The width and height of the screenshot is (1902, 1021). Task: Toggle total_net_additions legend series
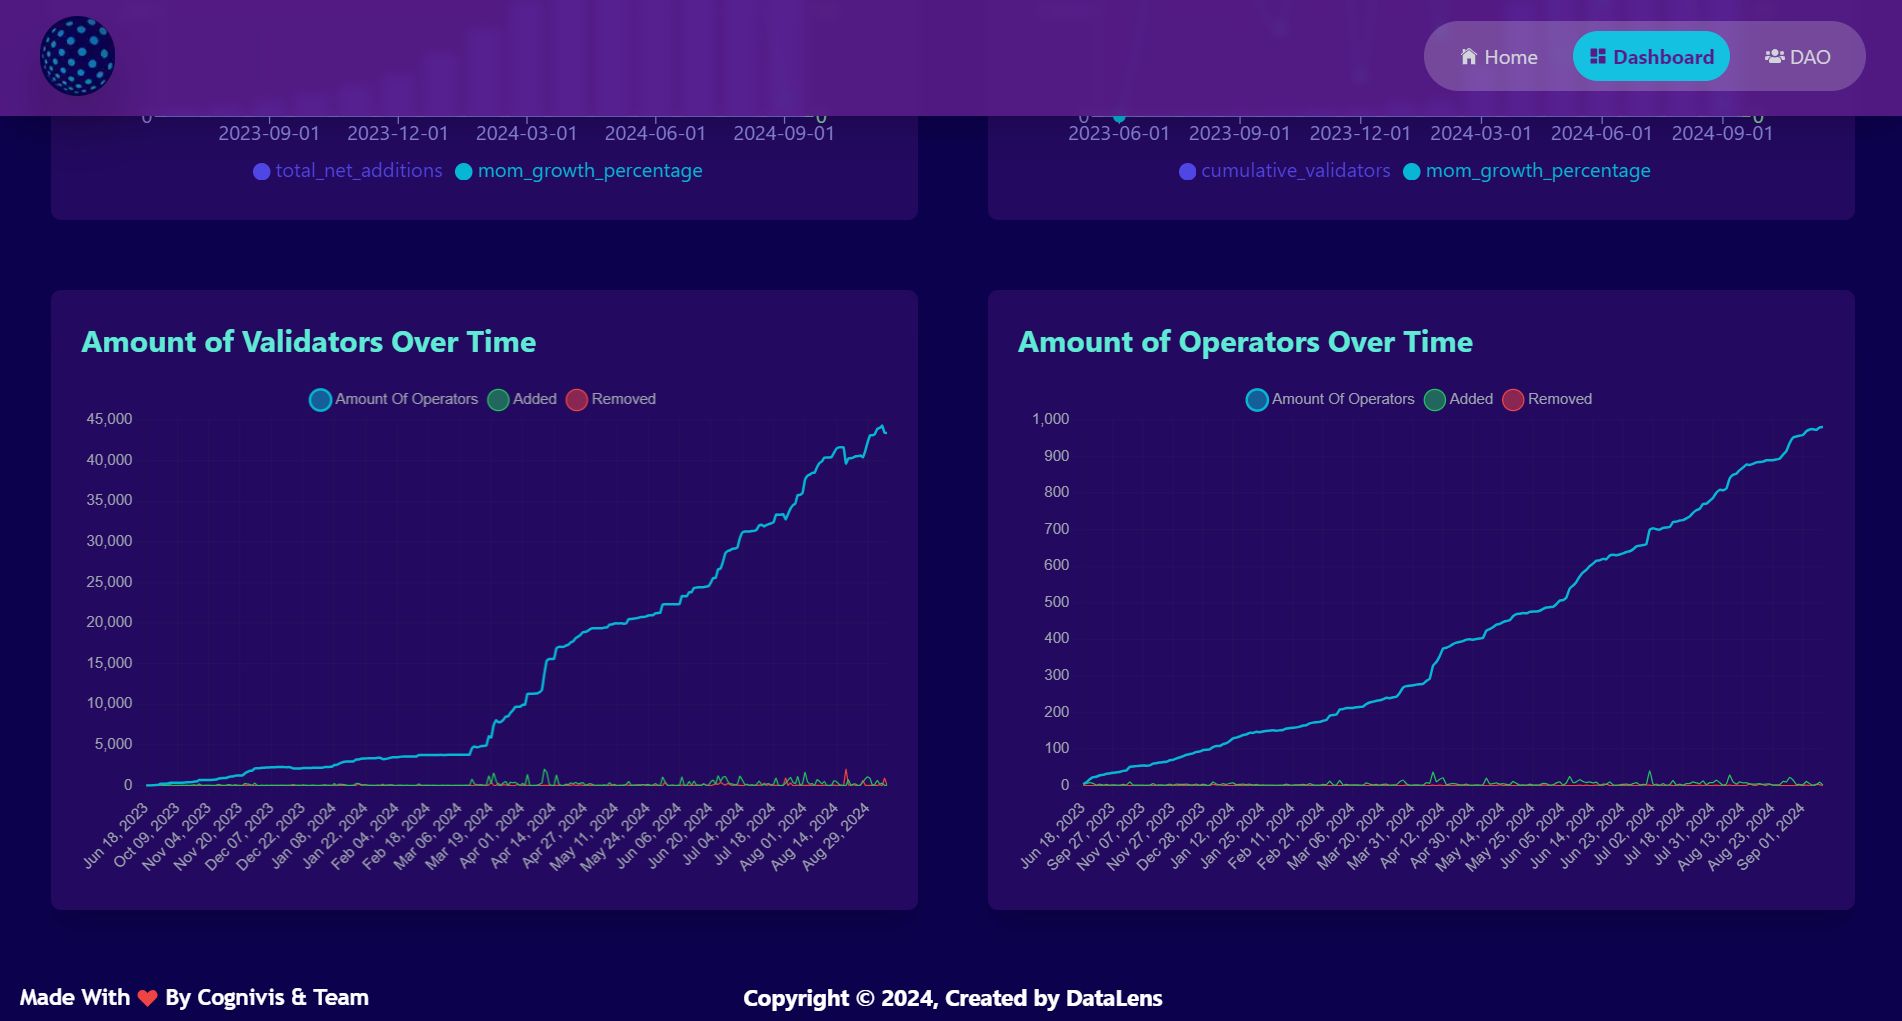click(x=348, y=171)
